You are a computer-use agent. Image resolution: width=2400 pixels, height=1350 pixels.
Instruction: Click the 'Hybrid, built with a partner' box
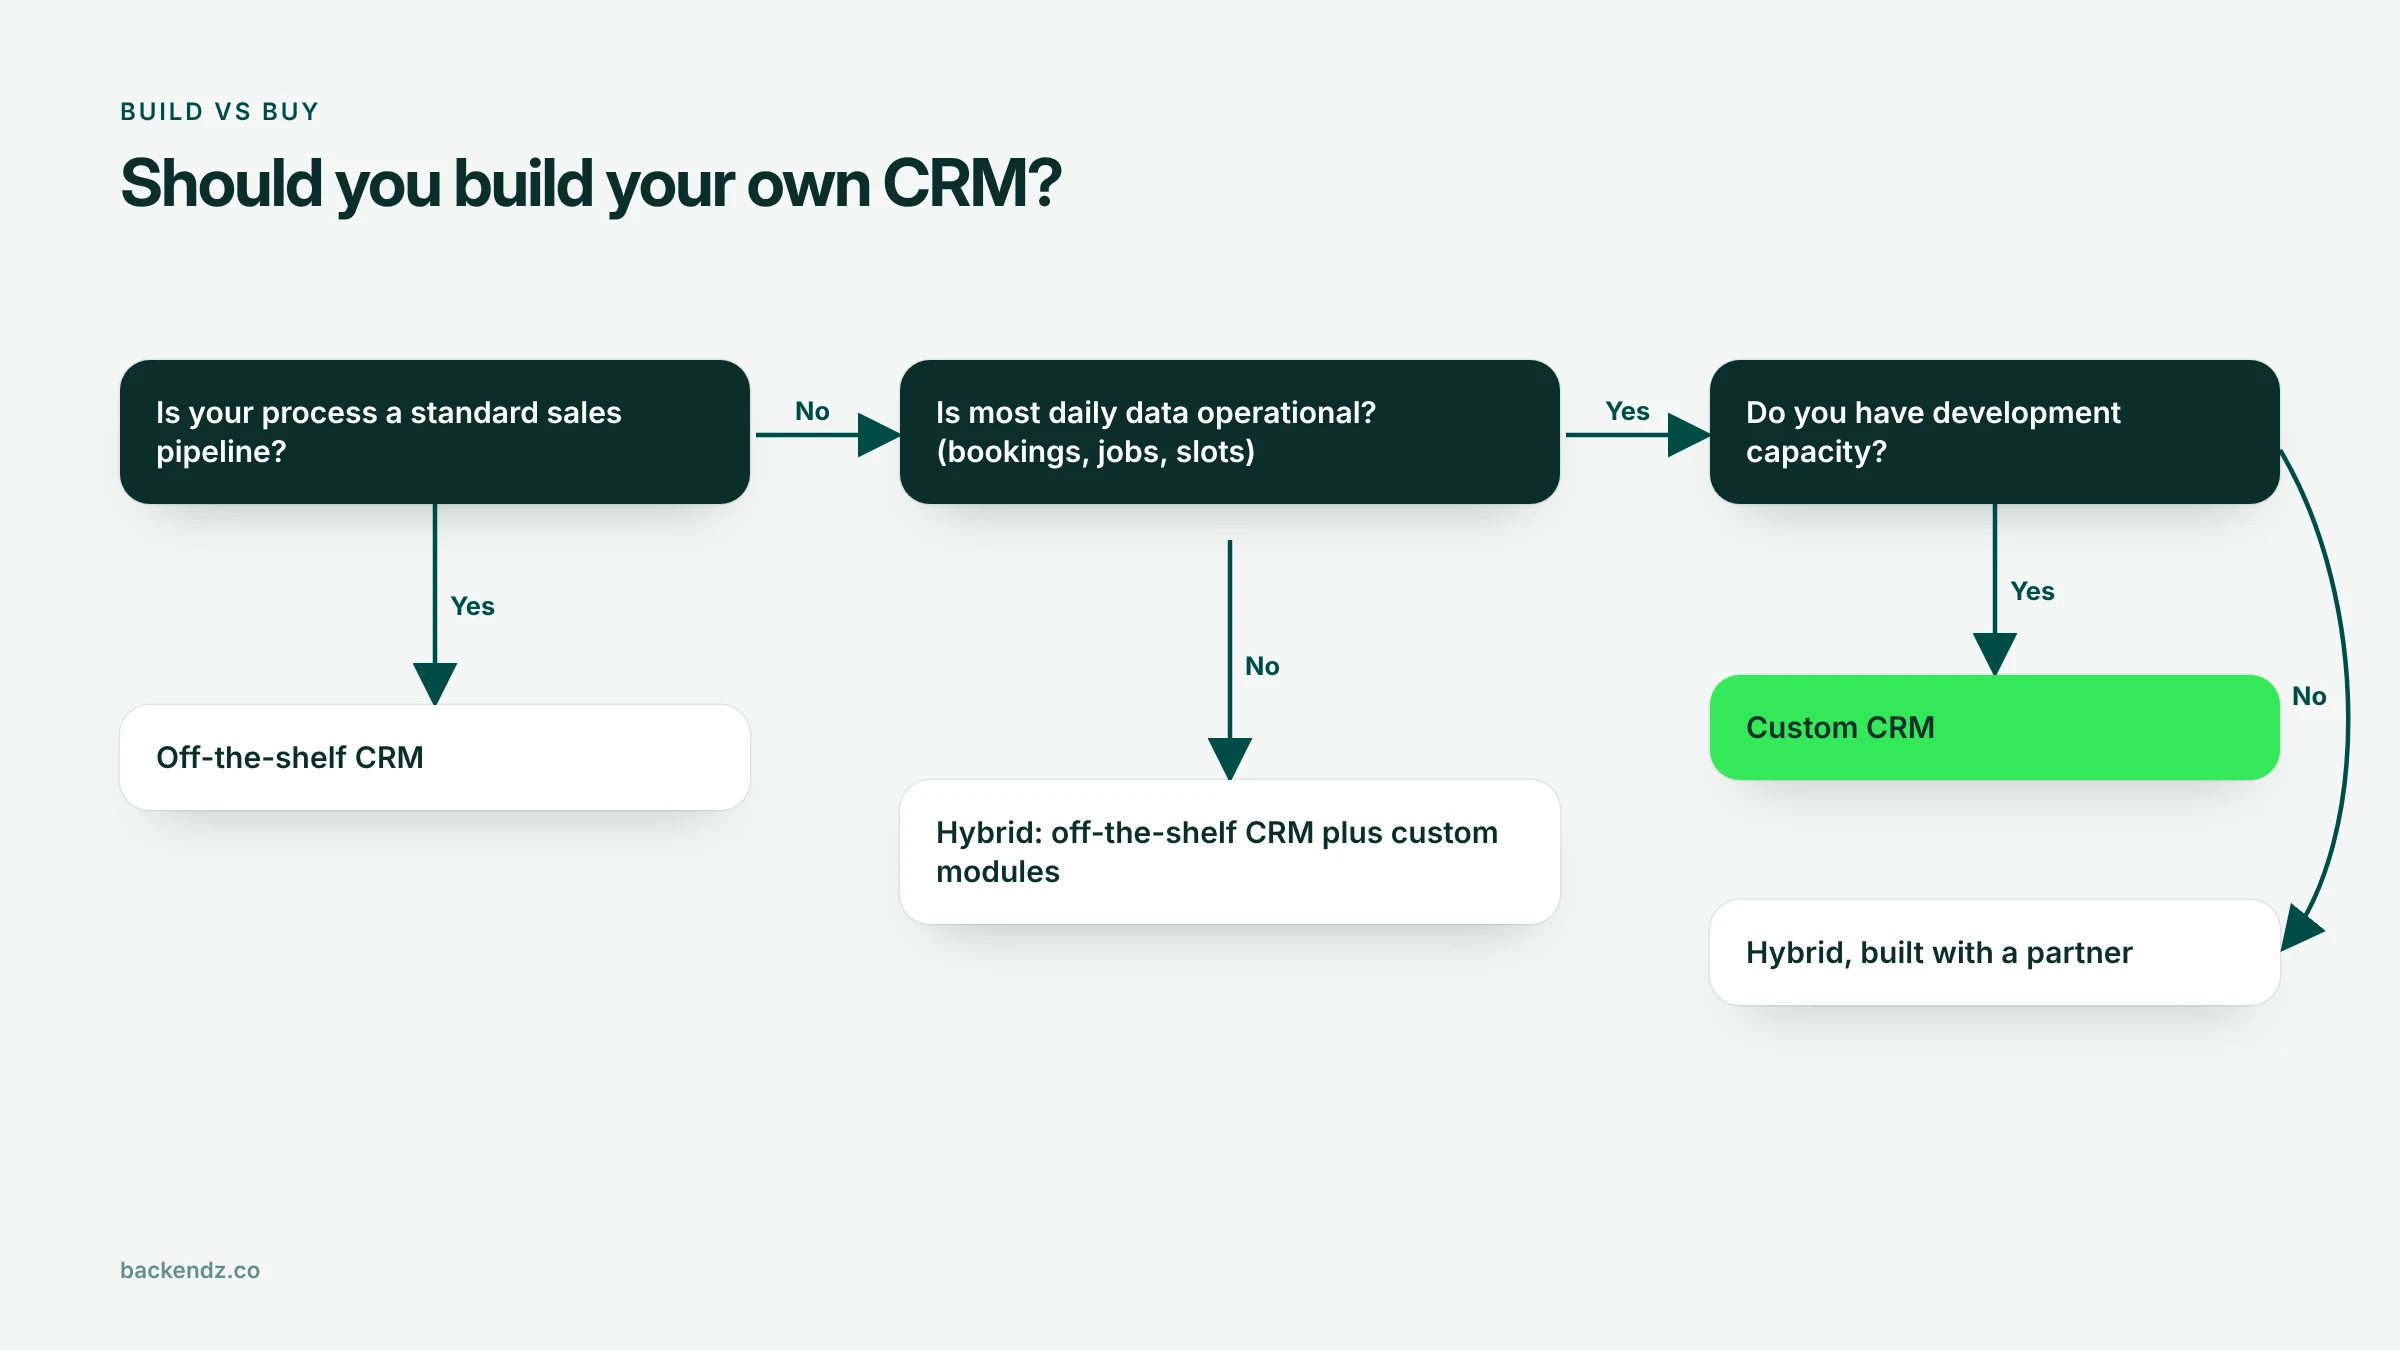[1995, 952]
